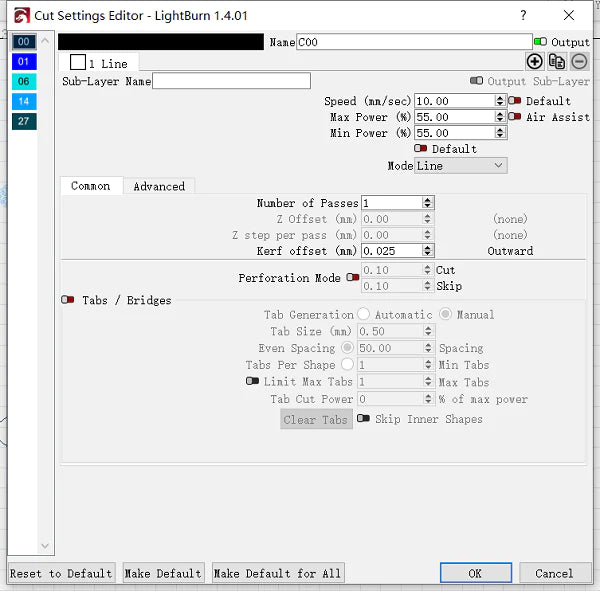This screenshot has width=600, height=591.
Task: Enable the Tabs / Bridges switch
Action: coord(68,299)
